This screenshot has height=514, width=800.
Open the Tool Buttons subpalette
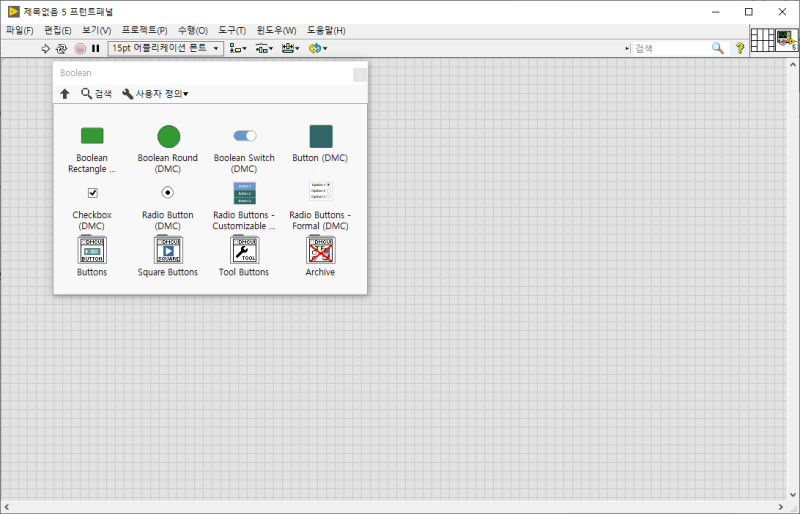[244, 256]
